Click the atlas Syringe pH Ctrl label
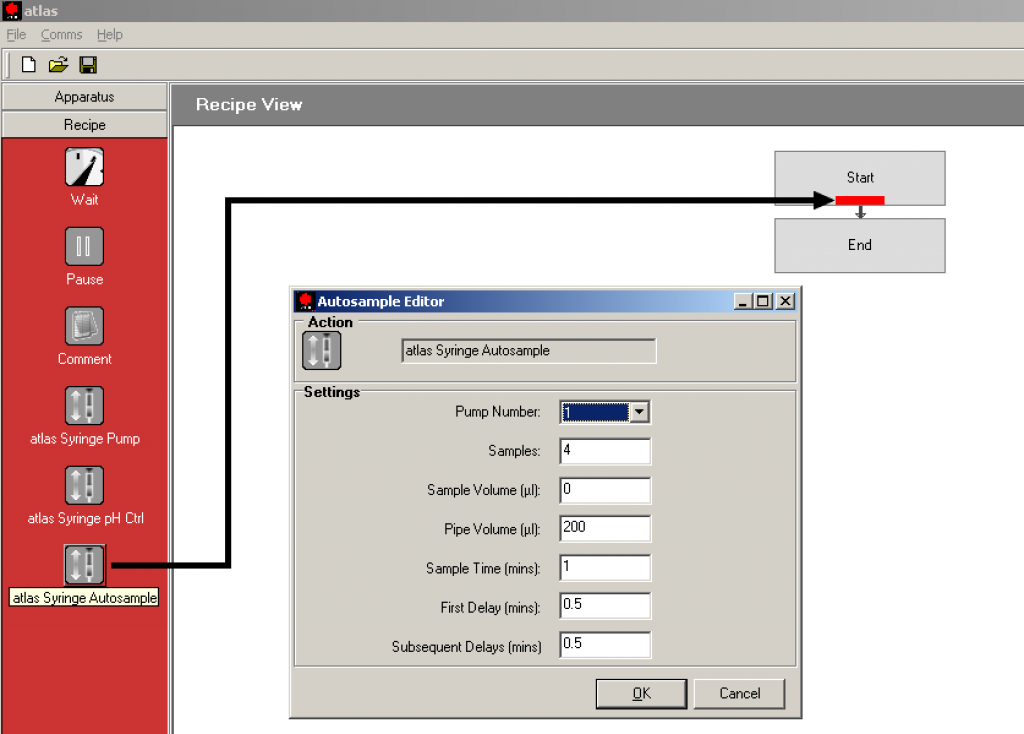Viewport: 1024px width, 734px height. pyautogui.click(x=86, y=519)
